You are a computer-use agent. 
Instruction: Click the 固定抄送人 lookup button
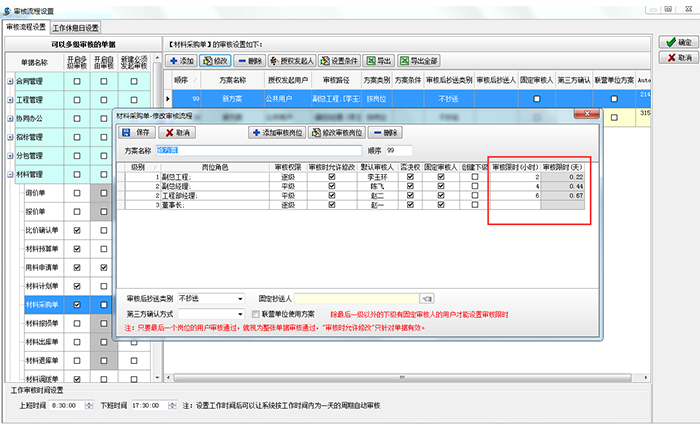click(427, 298)
